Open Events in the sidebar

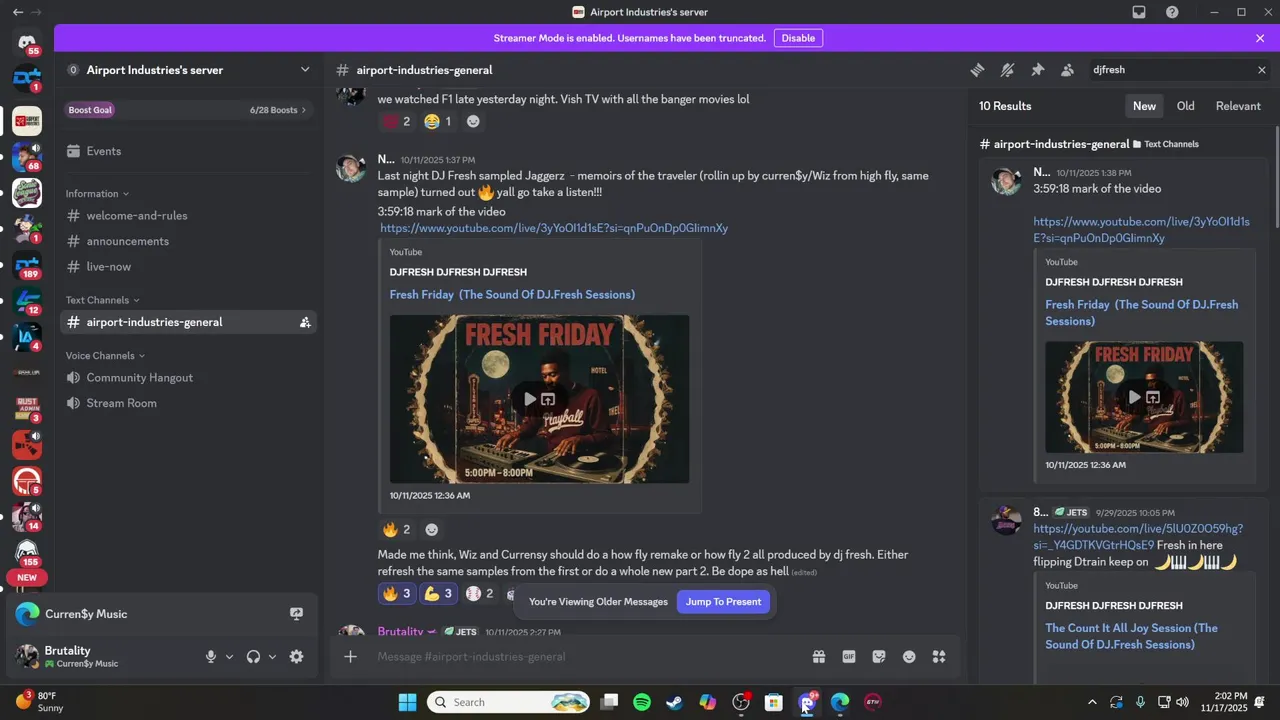point(188,151)
